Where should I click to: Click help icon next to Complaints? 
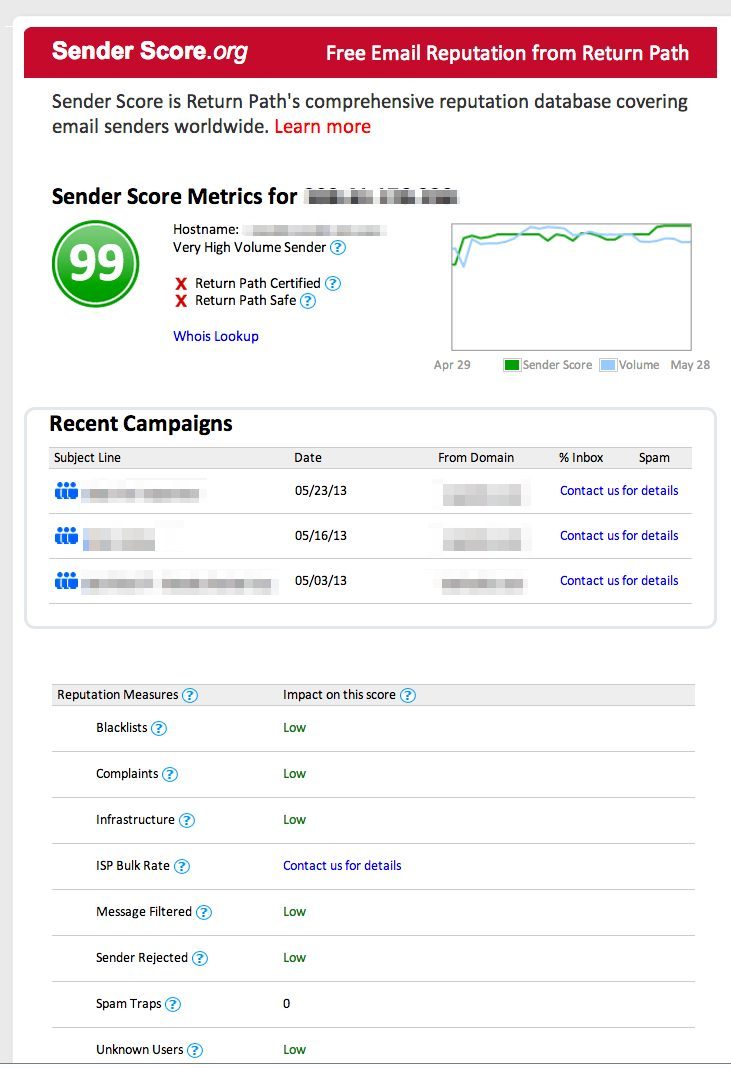(170, 774)
